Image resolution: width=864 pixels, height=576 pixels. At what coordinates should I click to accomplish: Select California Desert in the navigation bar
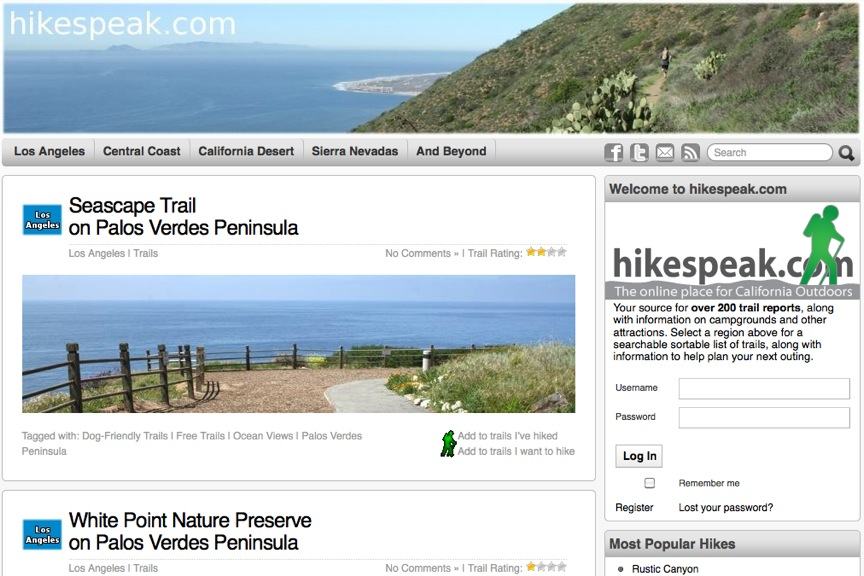tap(246, 152)
